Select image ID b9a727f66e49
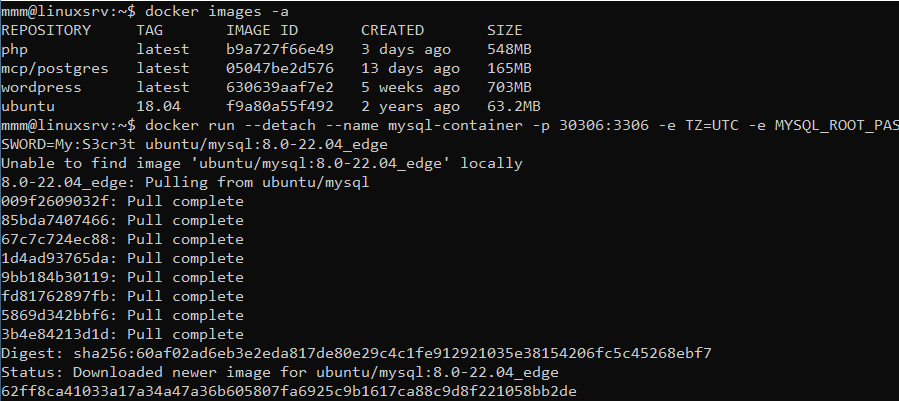899x401 pixels. click(x=280, y=50)
